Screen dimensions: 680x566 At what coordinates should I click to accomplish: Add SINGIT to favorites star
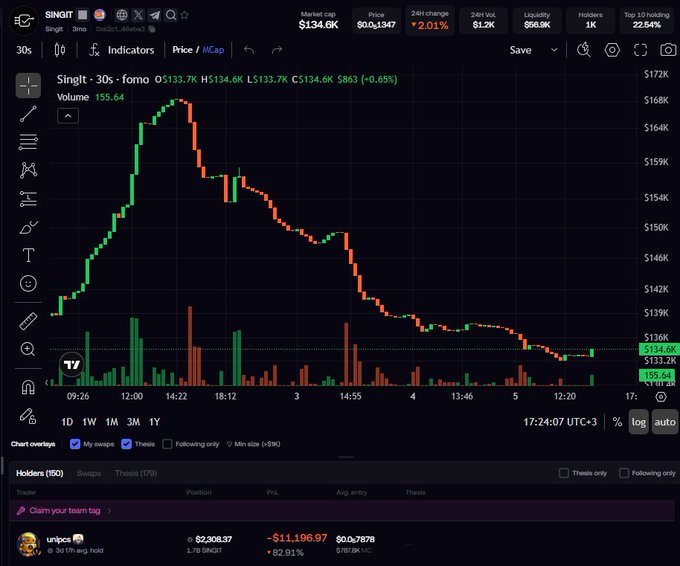(184, 15)
